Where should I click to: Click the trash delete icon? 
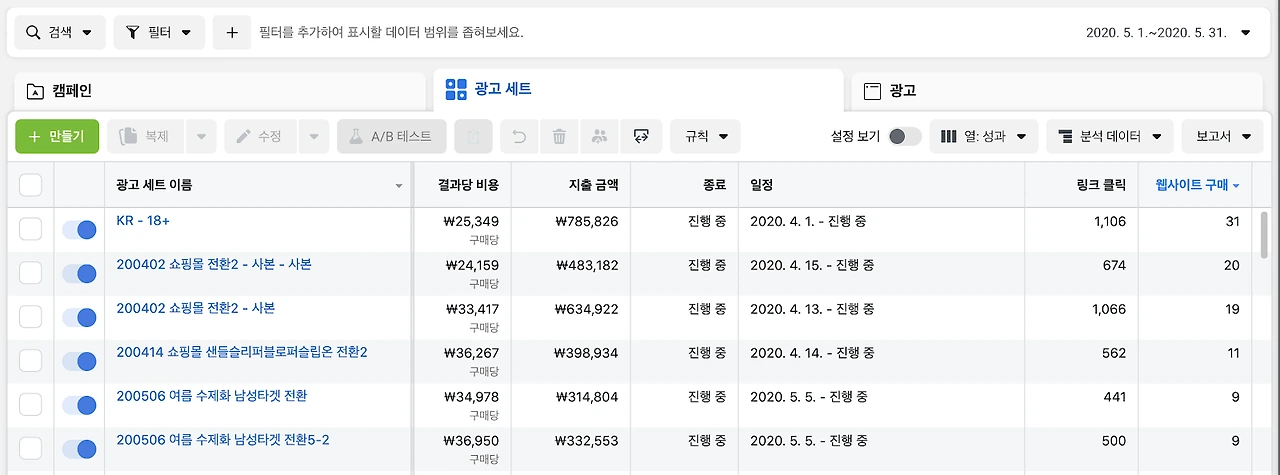559,136
